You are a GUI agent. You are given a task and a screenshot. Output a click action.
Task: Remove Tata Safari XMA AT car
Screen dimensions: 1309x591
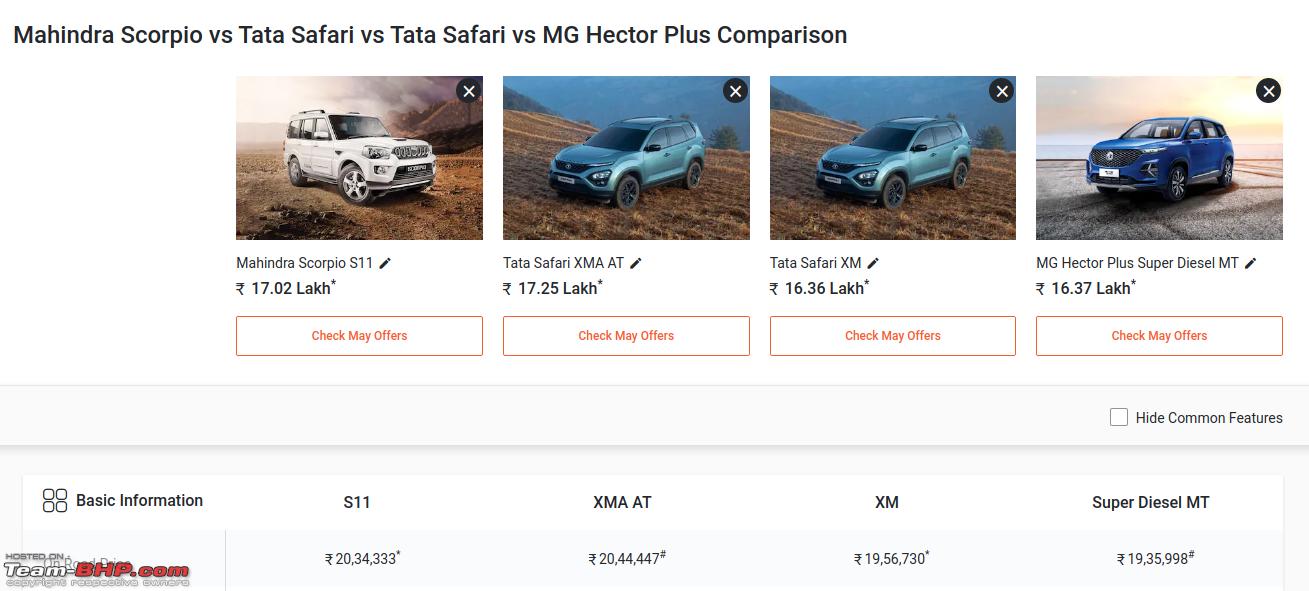735,91
